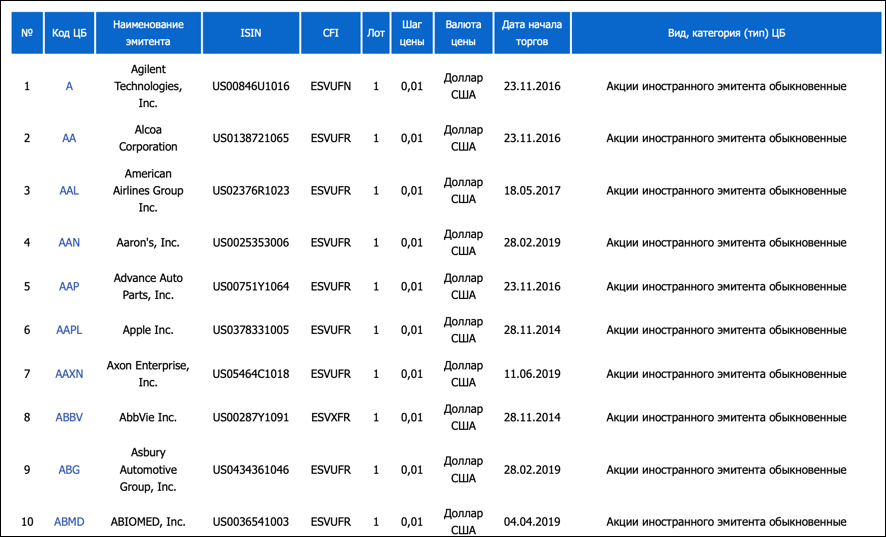
Task: Click the 'Лот' column header
Action: click(x=376, y=33)
